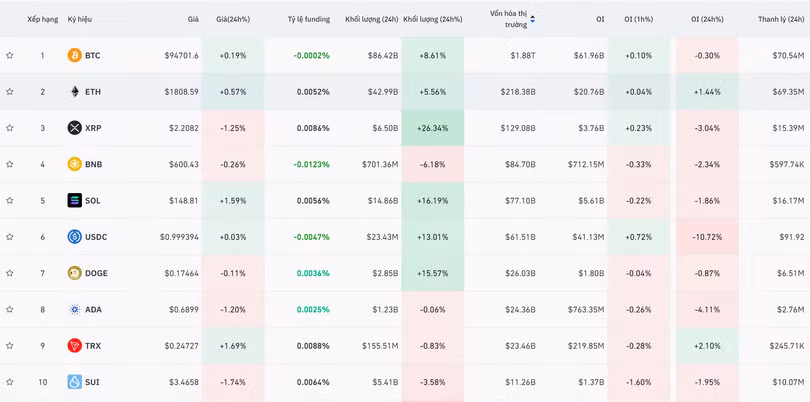Select the Xếp hạng column header
This screenshot has width=810, height=402.
[42, 19]
